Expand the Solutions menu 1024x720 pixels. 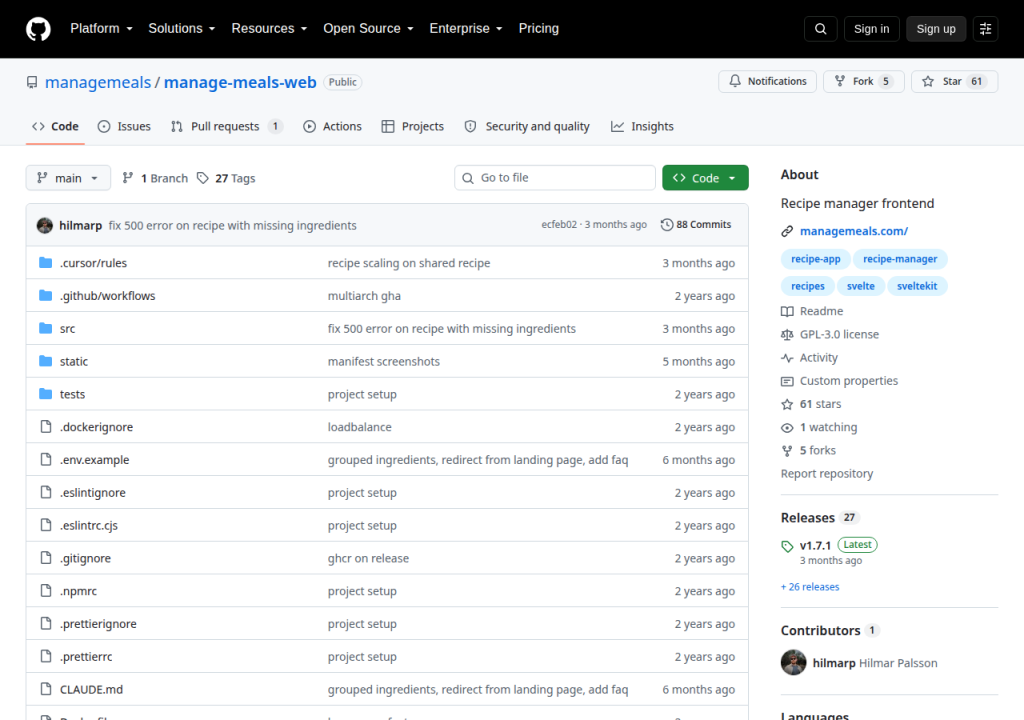pos(182,29)
